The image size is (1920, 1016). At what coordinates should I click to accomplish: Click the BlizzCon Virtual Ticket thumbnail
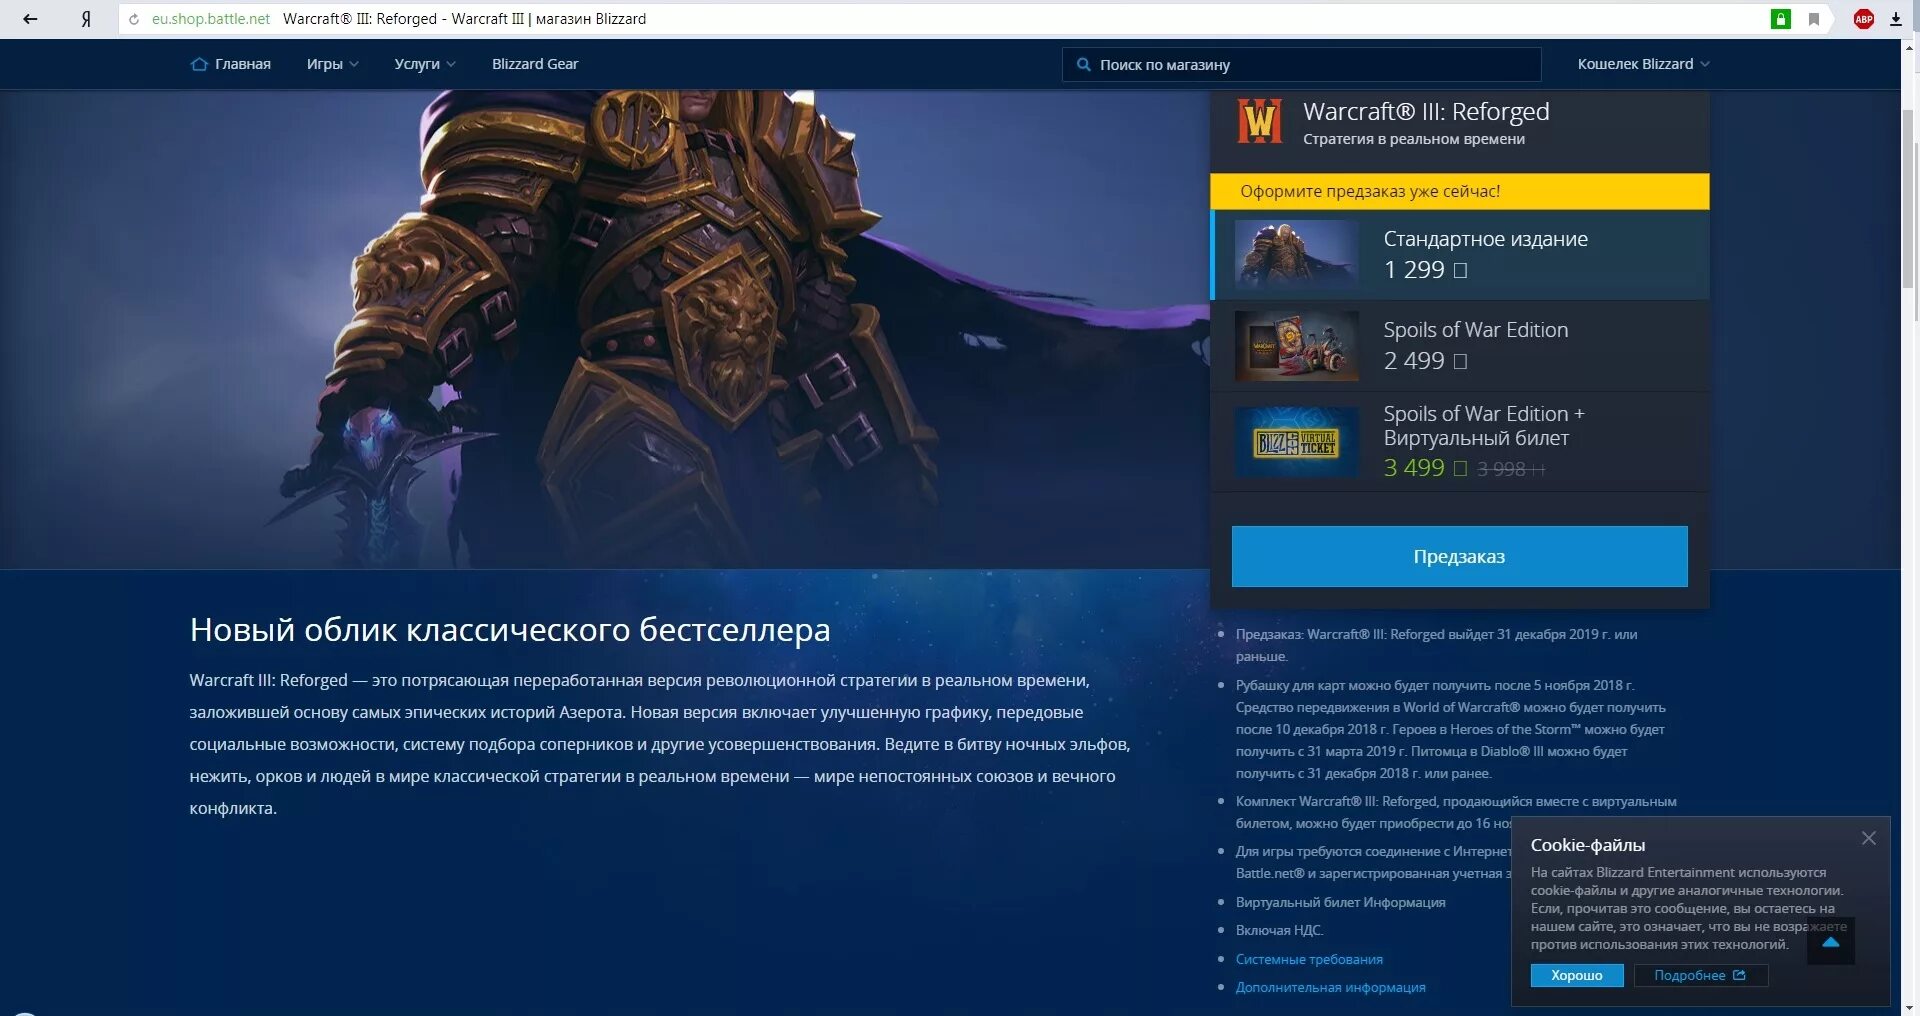point(1296,441)
